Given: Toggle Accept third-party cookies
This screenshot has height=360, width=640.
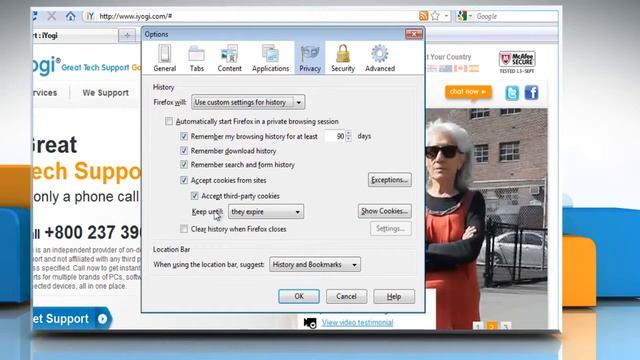Looking at the screenshot, I should (x=194, y=196).
